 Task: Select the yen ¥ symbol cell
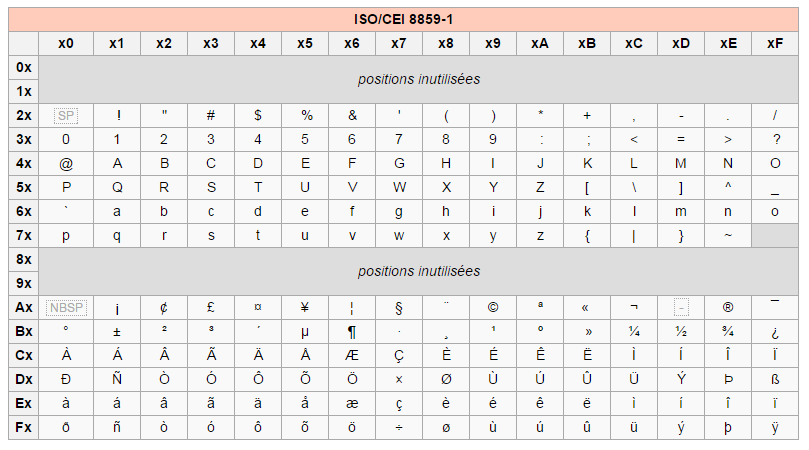click(305, 308)
